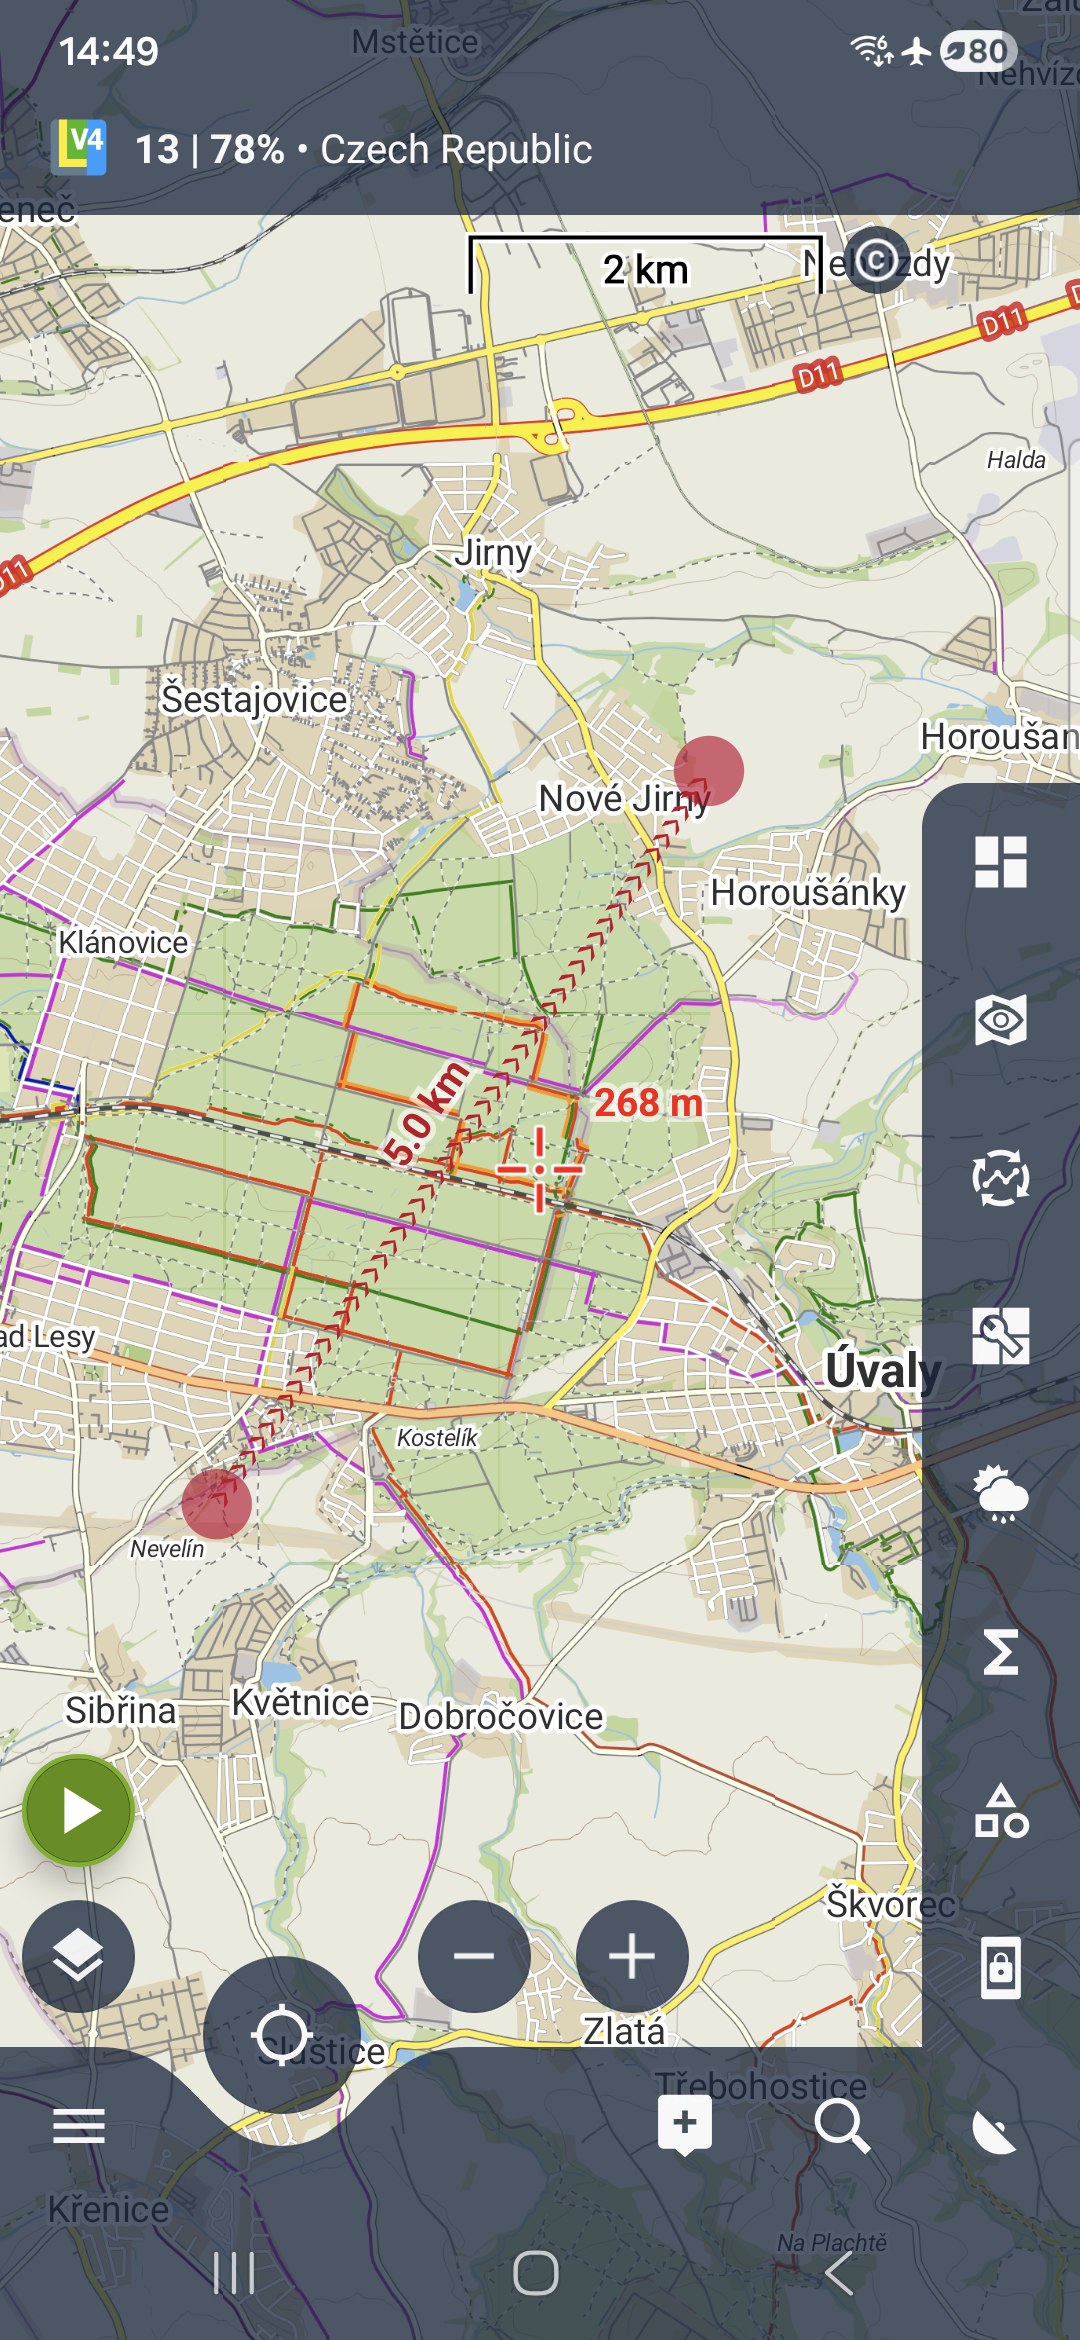This screenshot has width=1080, height=2340.
Task: Tap the Czech Republic map title bar
Action: [x=364, y=150]
